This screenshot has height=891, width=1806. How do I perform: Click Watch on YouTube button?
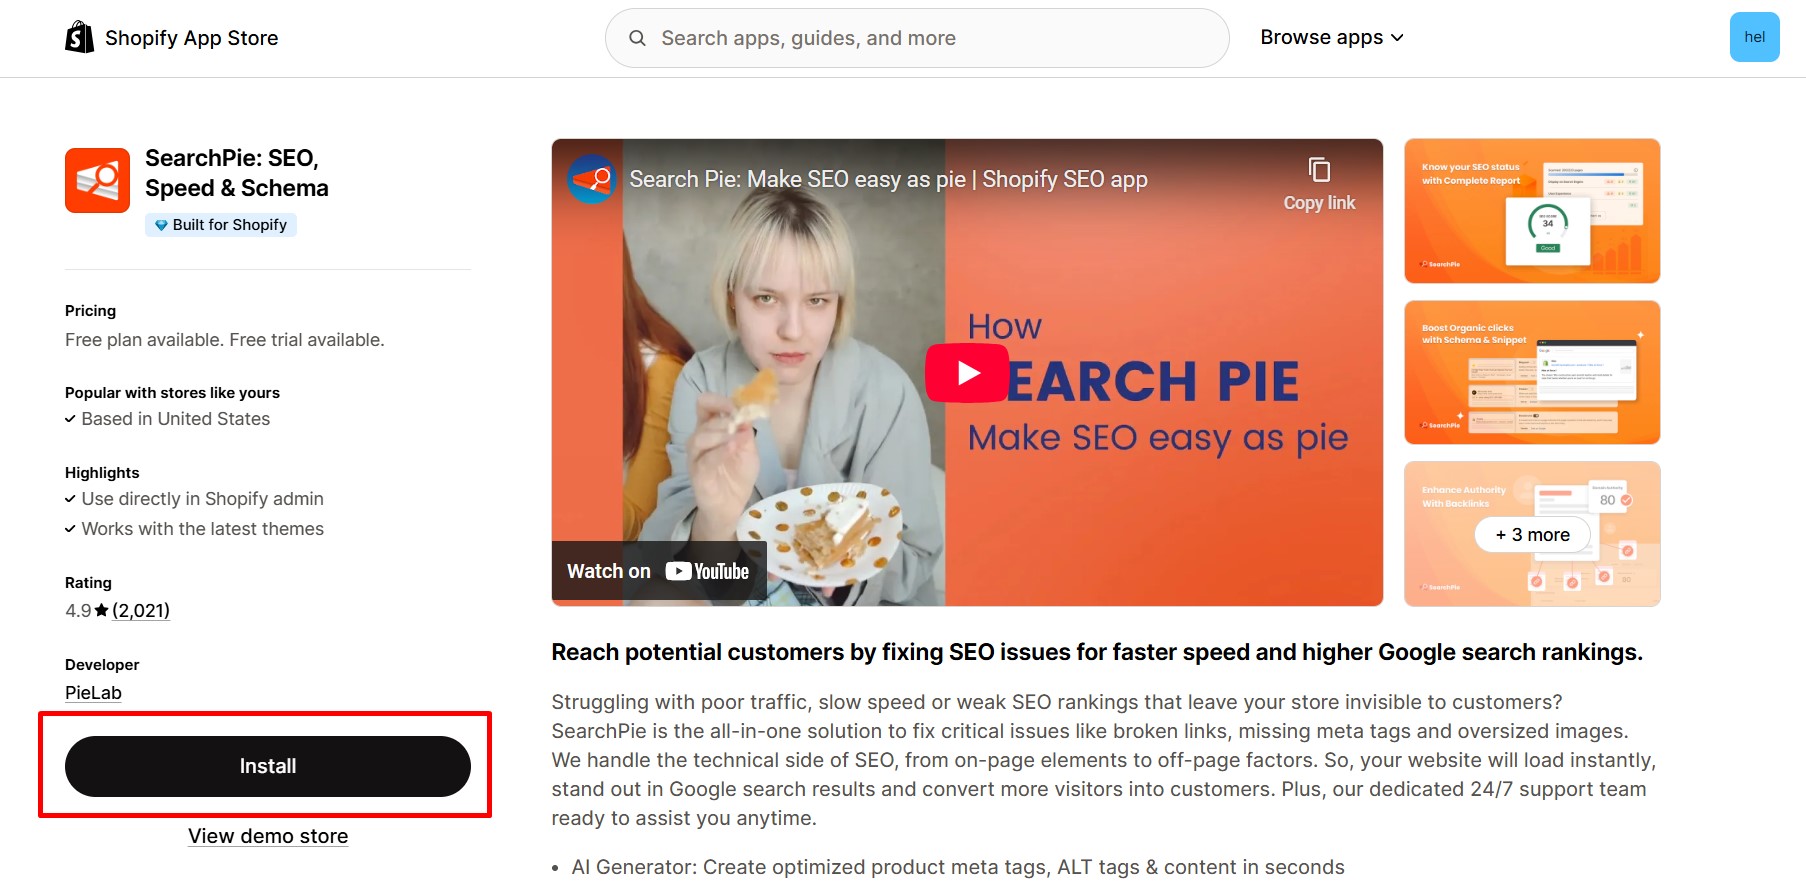tap(659, 571)
